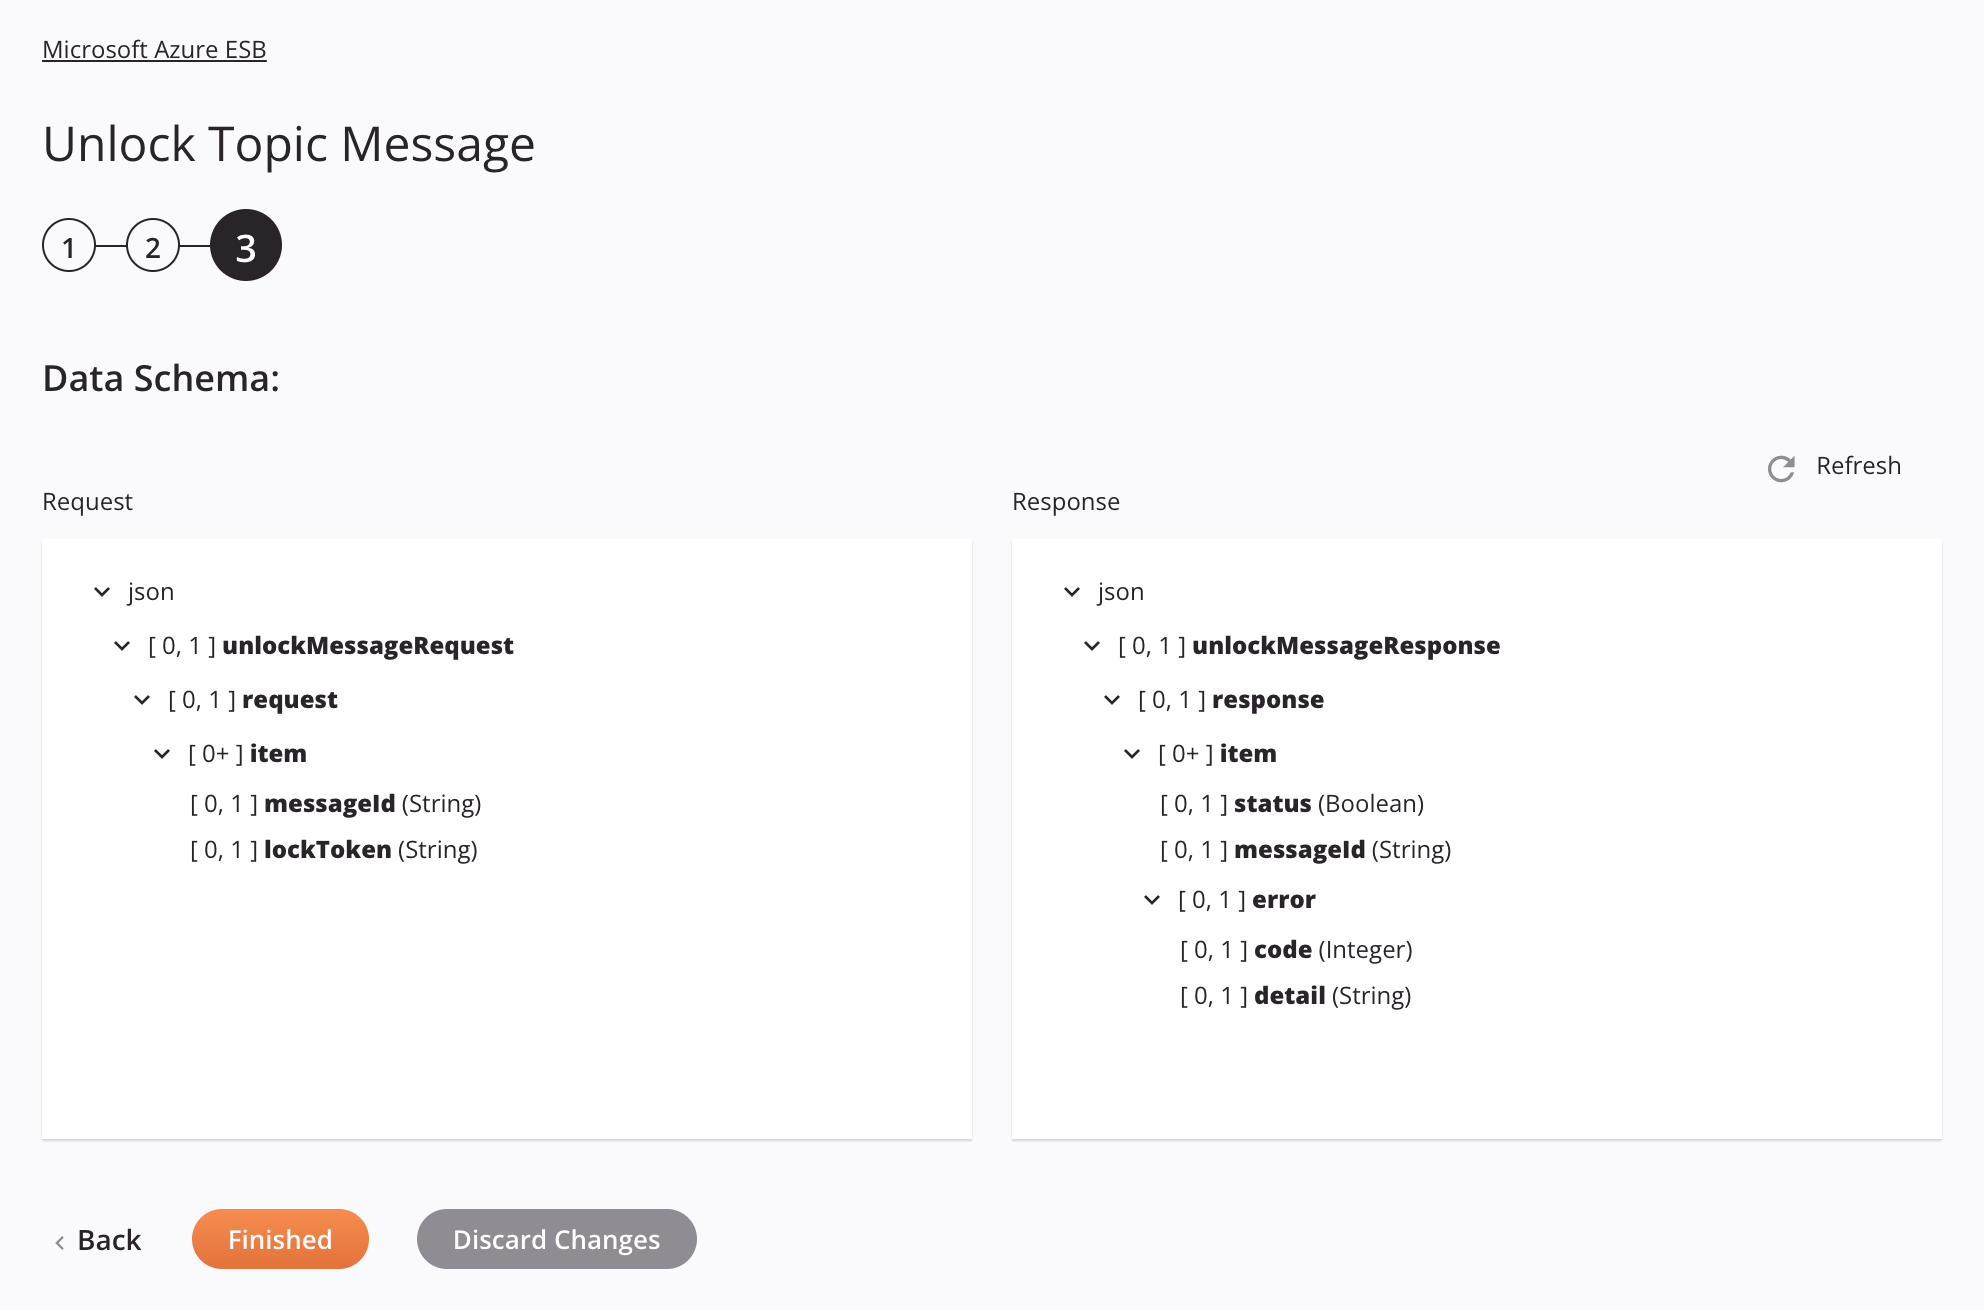Click step 2 progress indicator

pyautogui.click(x=154, y=244)
